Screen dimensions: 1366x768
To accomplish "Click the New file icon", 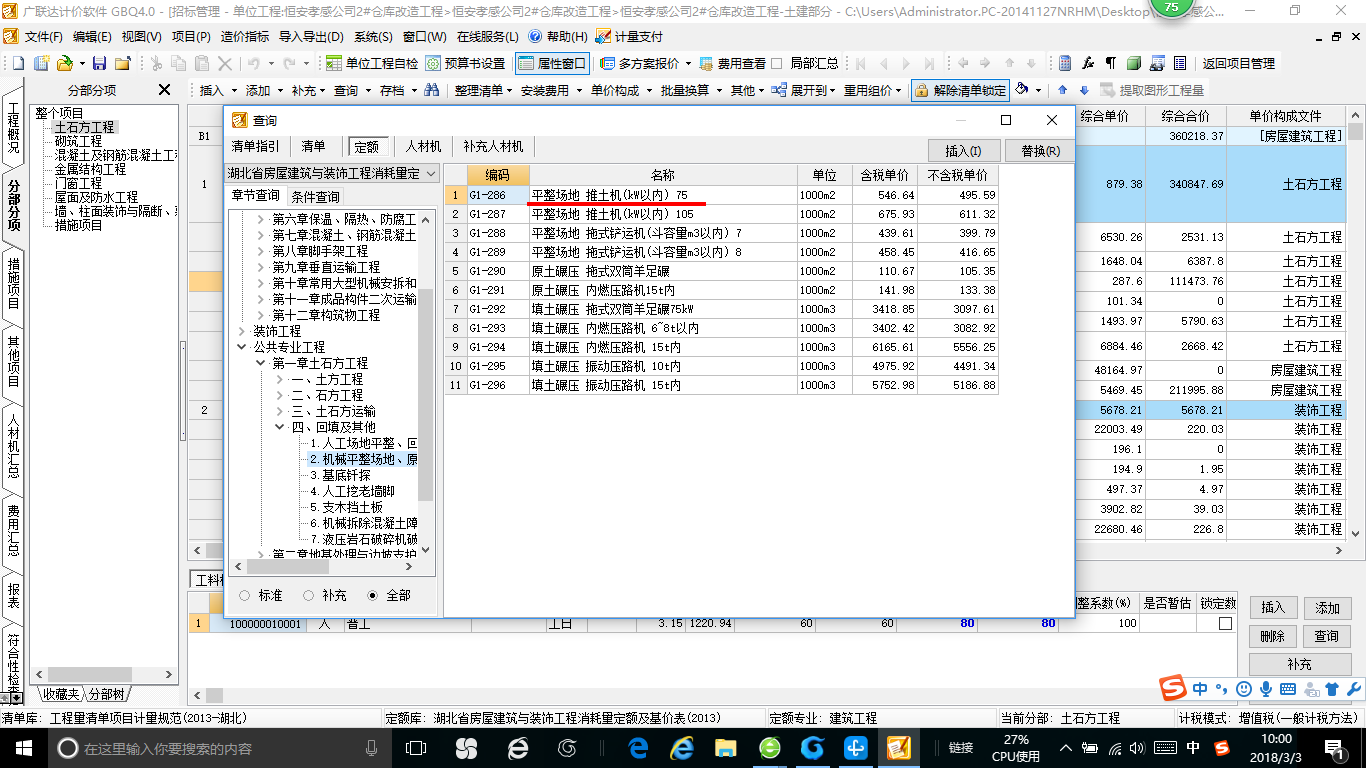I will 17,63.
